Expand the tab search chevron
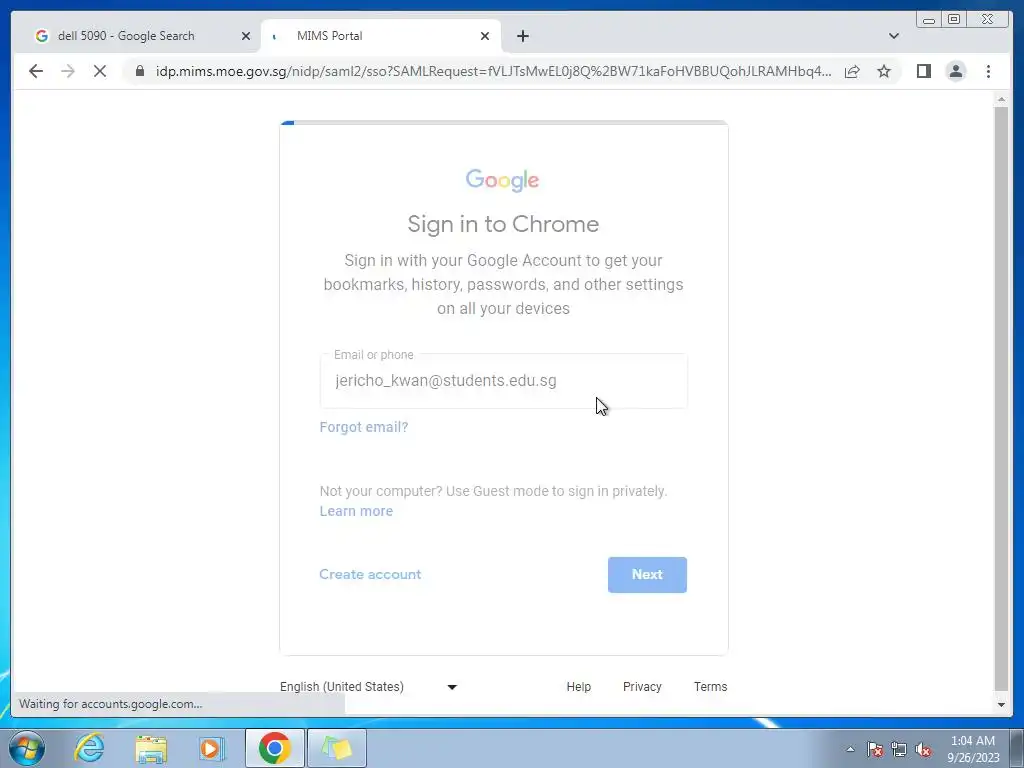1024x768 pixels. tap(893, 36)
